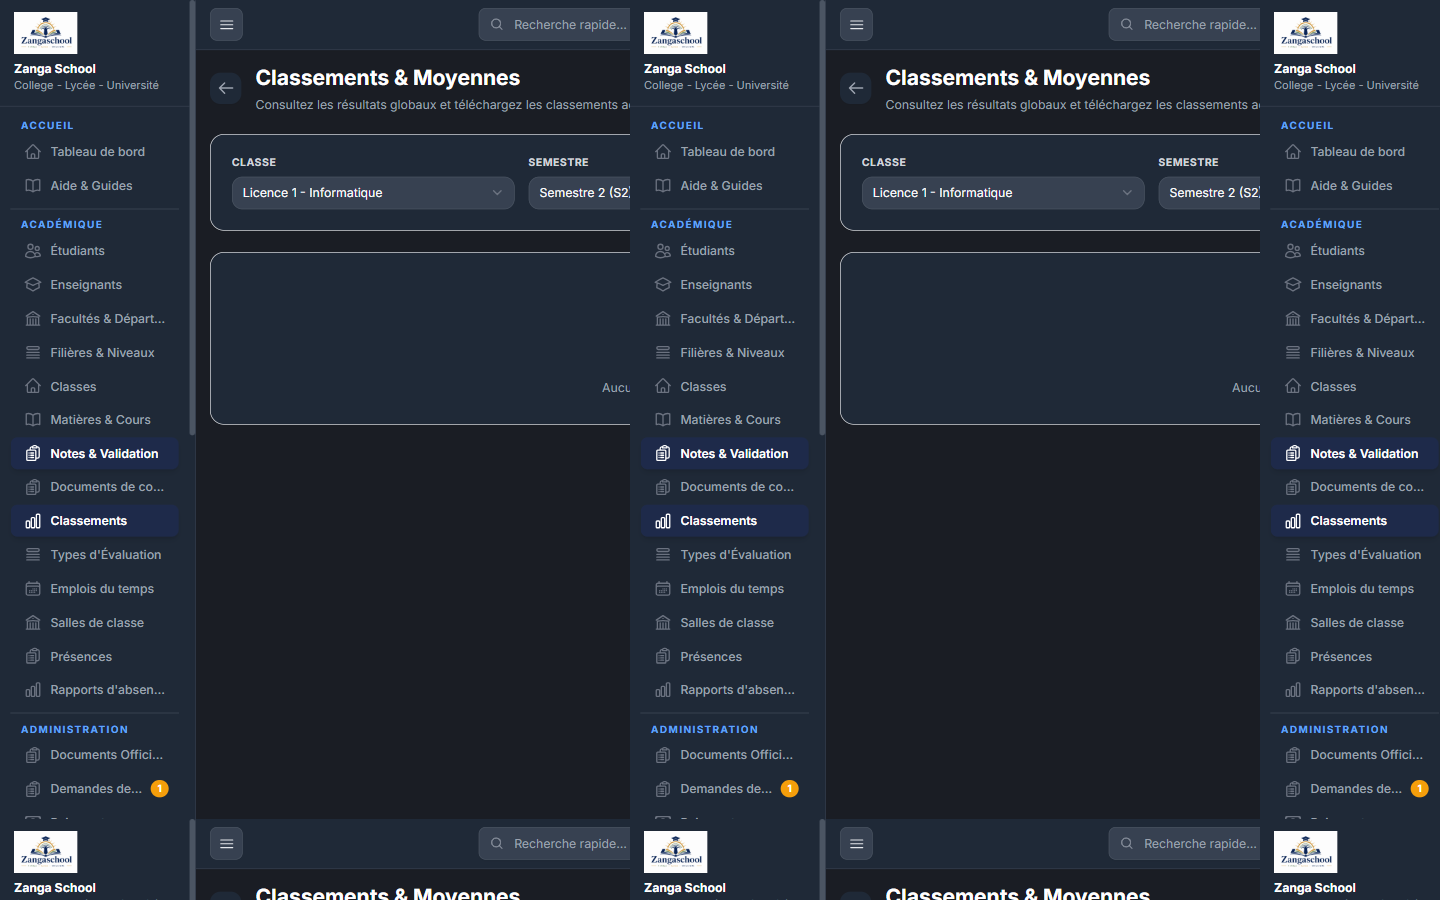1440x900 pixels.
Task: Click the Emplois du temps calendar icon, left sidebar
Action: pyautogui.click(x=33, y=589)
